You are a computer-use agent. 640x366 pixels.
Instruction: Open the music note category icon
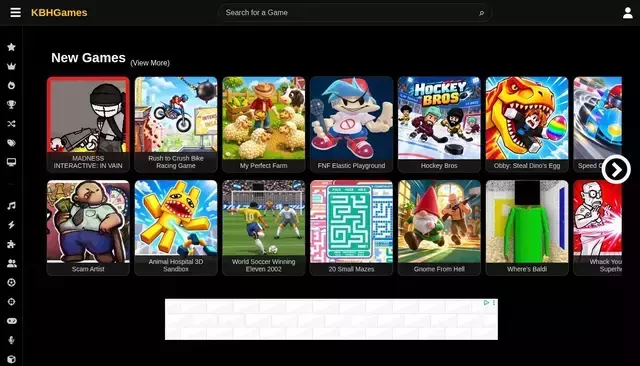point(11,206)
